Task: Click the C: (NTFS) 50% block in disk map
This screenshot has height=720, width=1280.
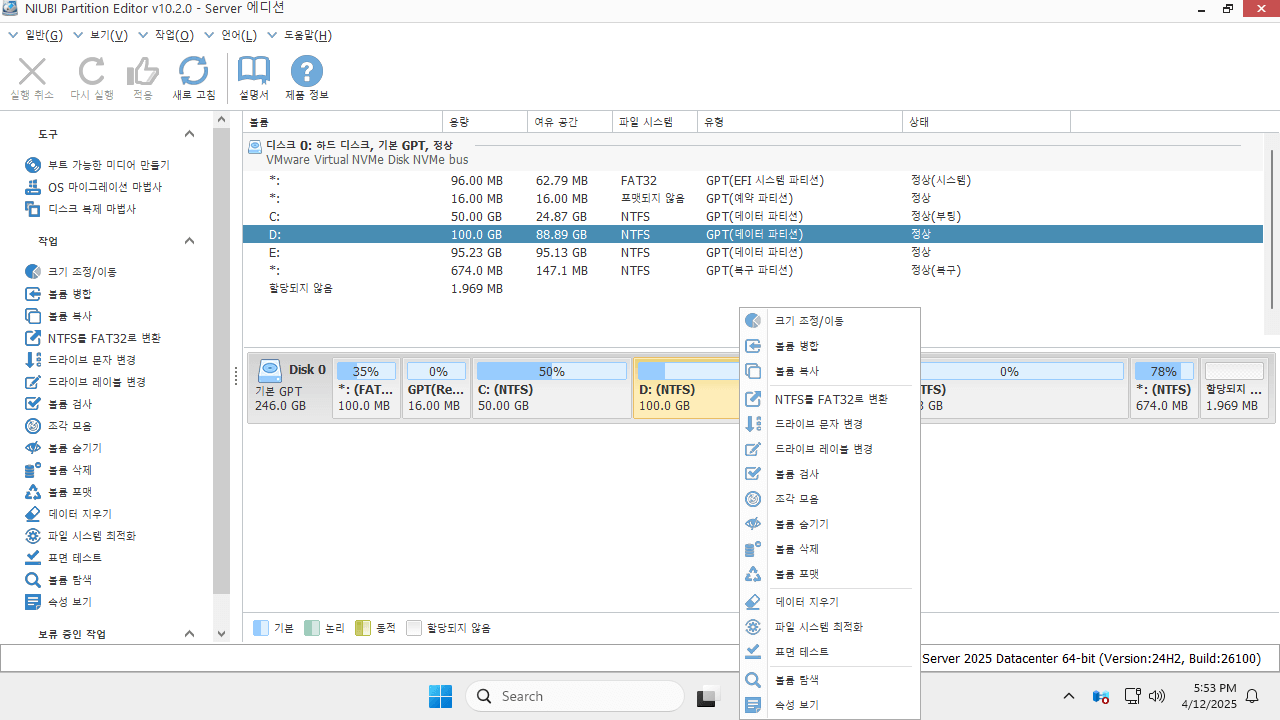Action: [551, 388]
